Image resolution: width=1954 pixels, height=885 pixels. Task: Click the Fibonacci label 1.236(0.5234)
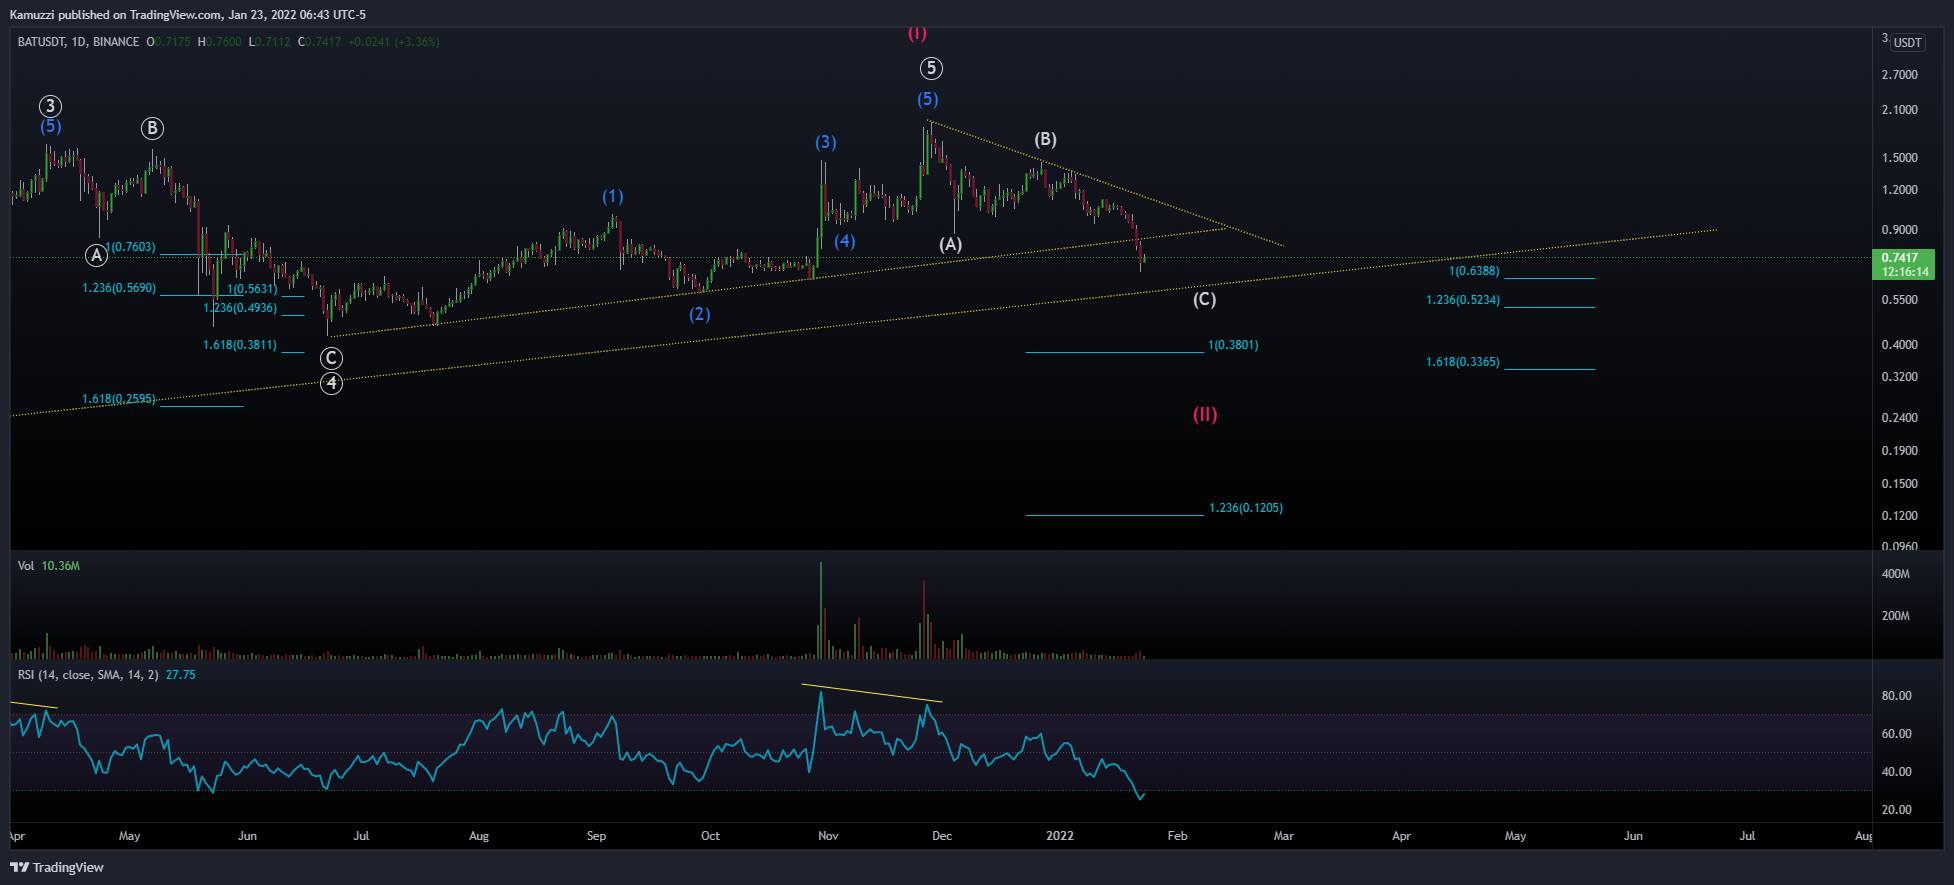pos(1463,300)
